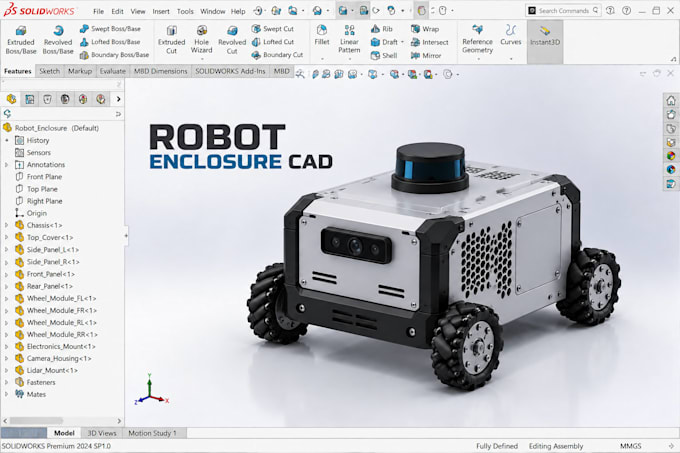Open the Motion Study 1 tab

click(153, 433)
